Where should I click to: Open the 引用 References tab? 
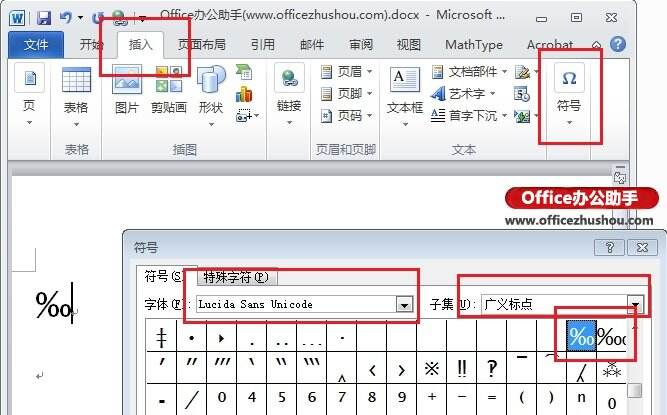click(262, 44)
